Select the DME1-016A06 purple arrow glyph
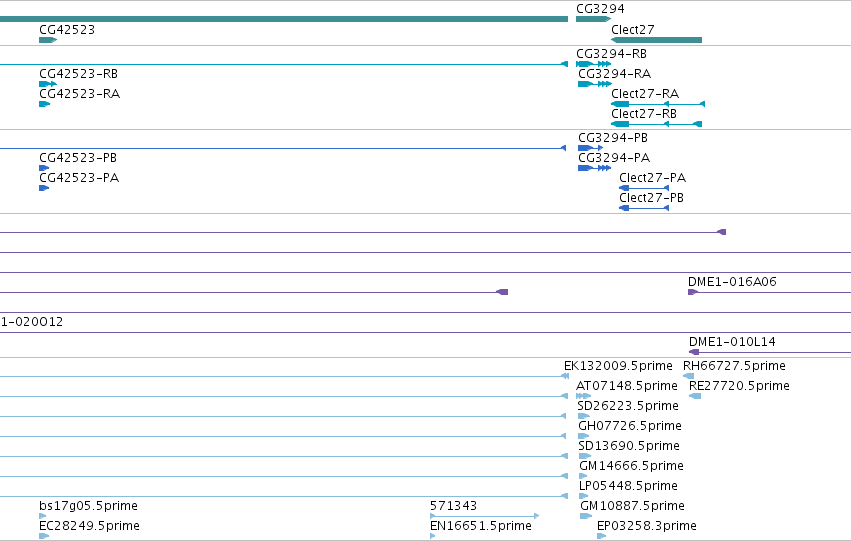This screenshot has width=851, height=541. pos(693,292)
